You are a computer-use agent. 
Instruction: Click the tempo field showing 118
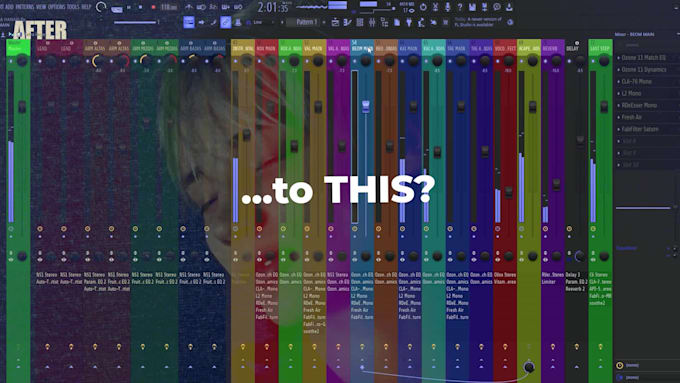coord(169,7)
